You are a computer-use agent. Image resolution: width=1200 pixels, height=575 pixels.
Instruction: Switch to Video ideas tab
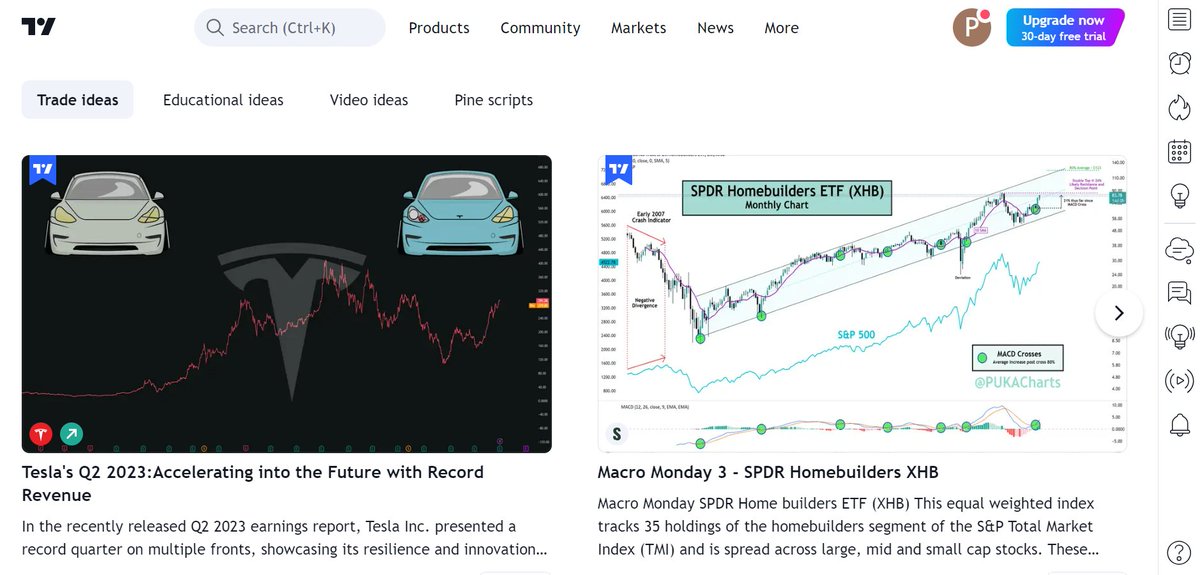tap(369, 100)
